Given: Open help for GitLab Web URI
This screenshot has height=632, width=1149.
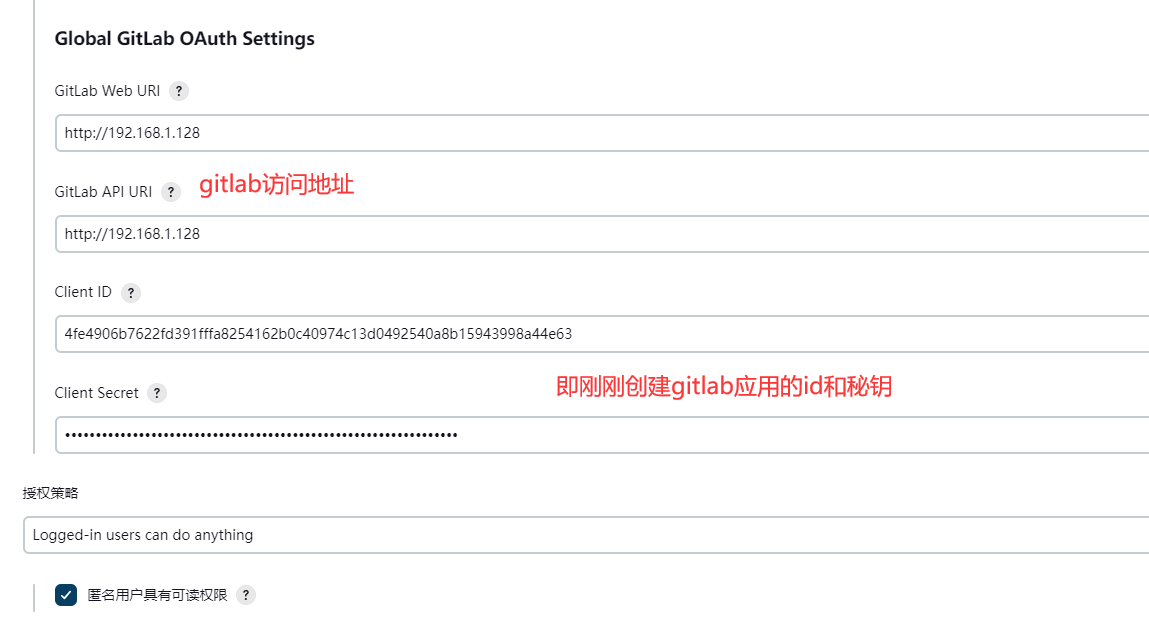Looking at the screenshot, I should point(178,91).
